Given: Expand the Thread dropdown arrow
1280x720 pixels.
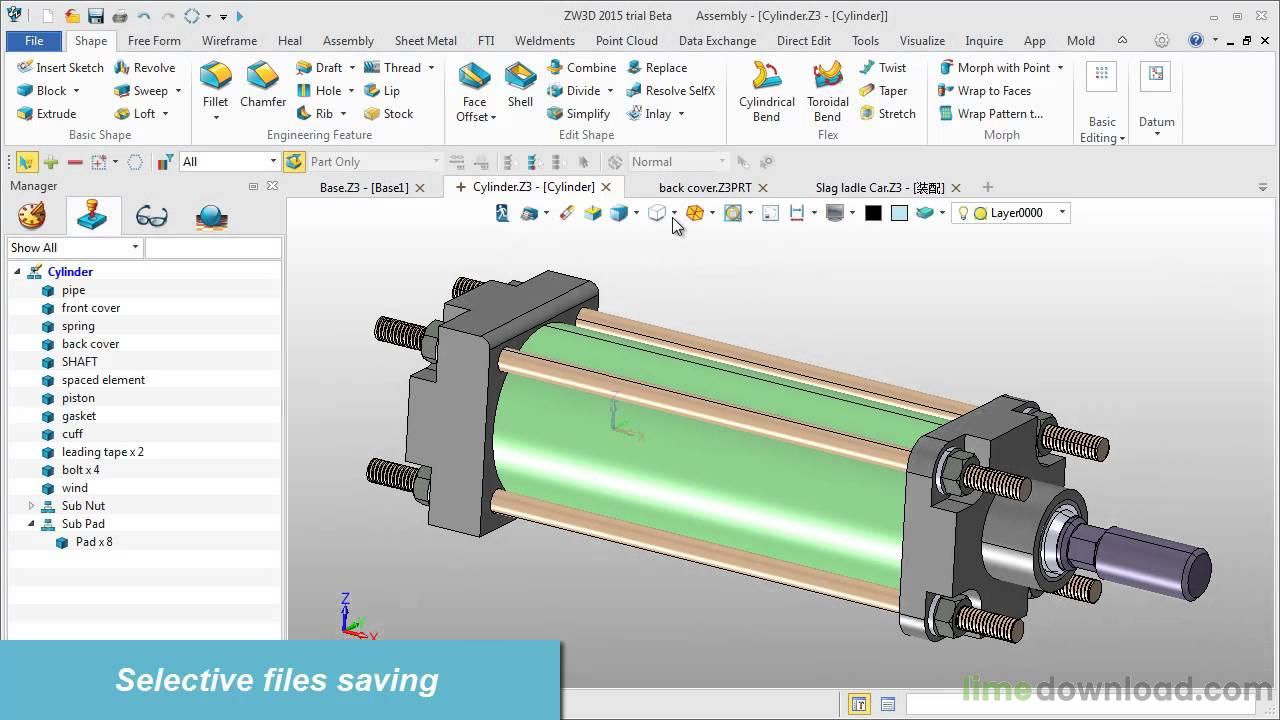Looking at the screenshot, I should (431, 67).
